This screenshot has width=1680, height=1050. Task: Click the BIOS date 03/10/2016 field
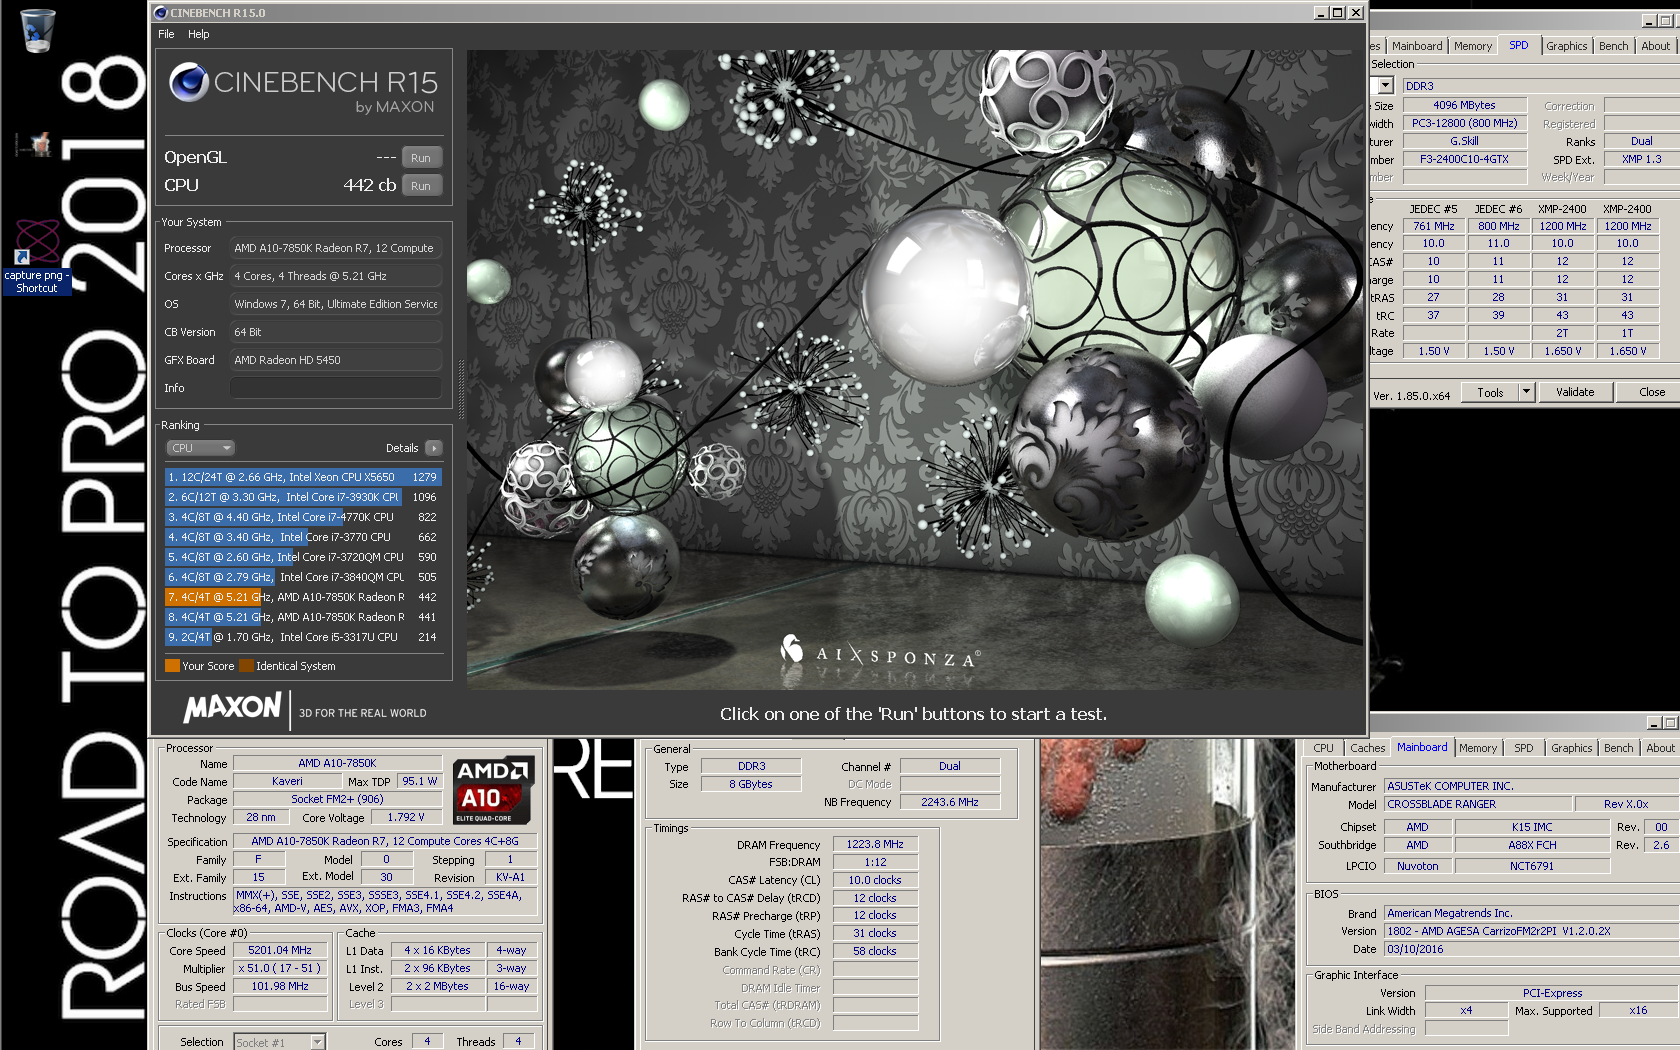pos(1532,949)
